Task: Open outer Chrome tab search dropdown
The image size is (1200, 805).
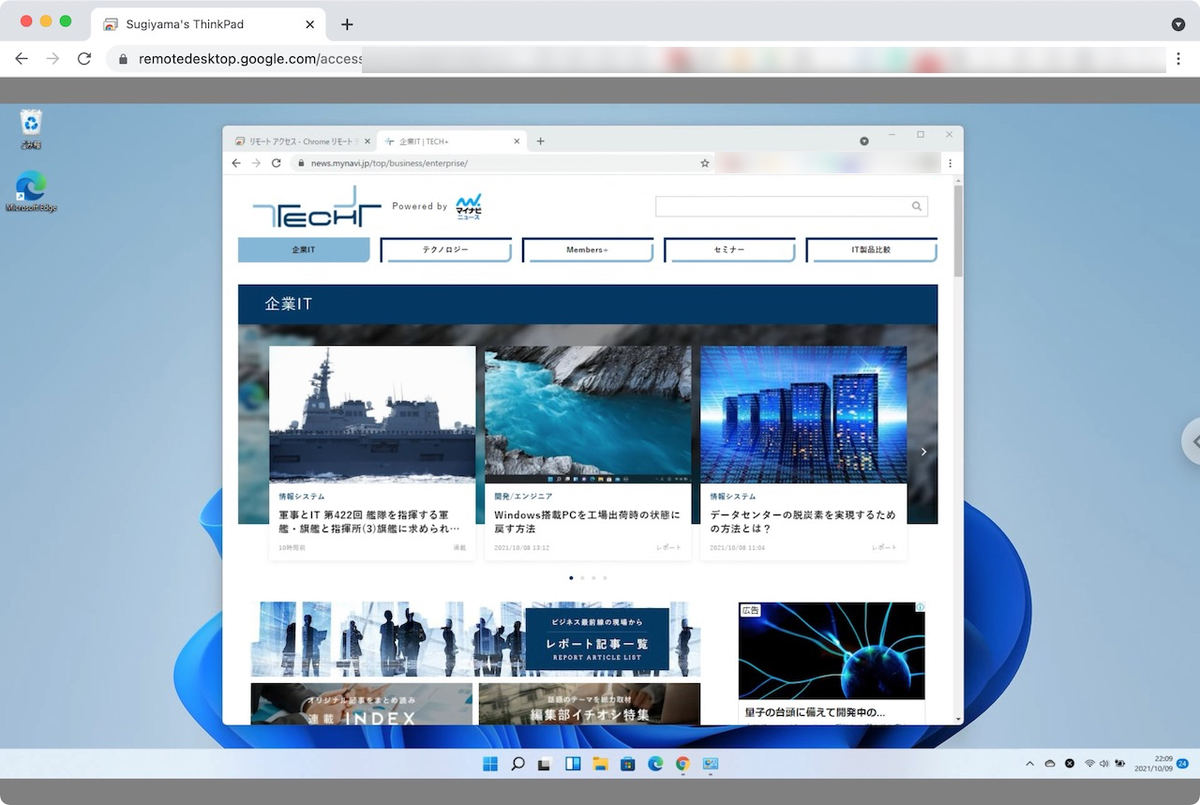Action: pos(1178,24)
